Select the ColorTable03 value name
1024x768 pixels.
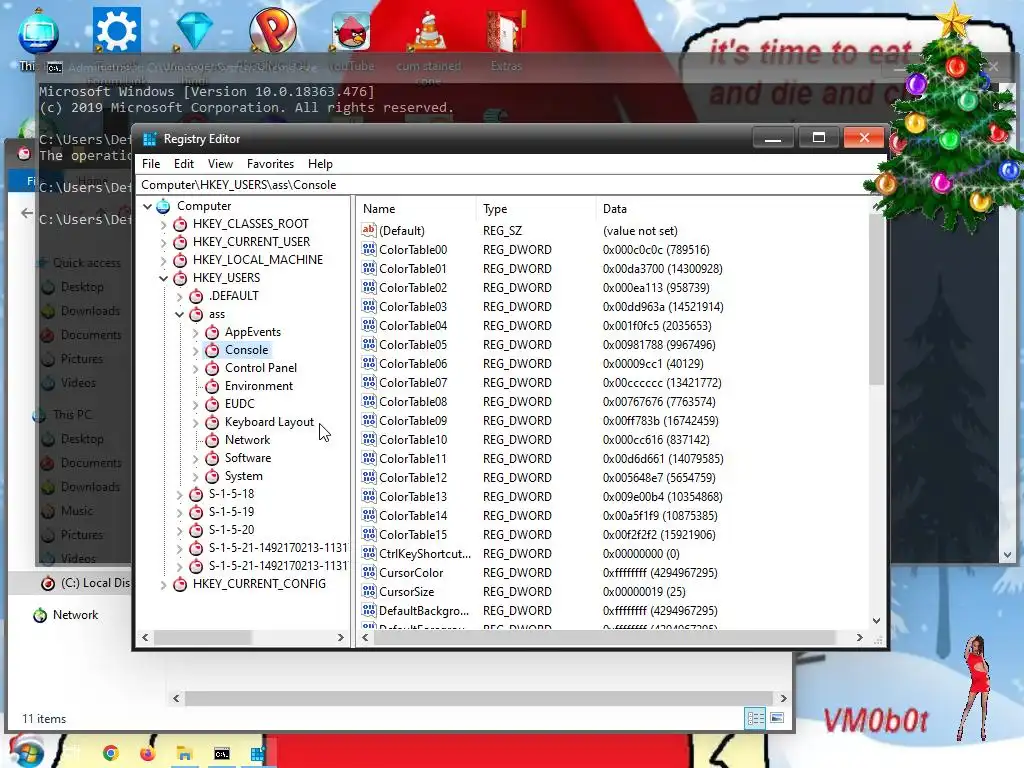(413, 307)
